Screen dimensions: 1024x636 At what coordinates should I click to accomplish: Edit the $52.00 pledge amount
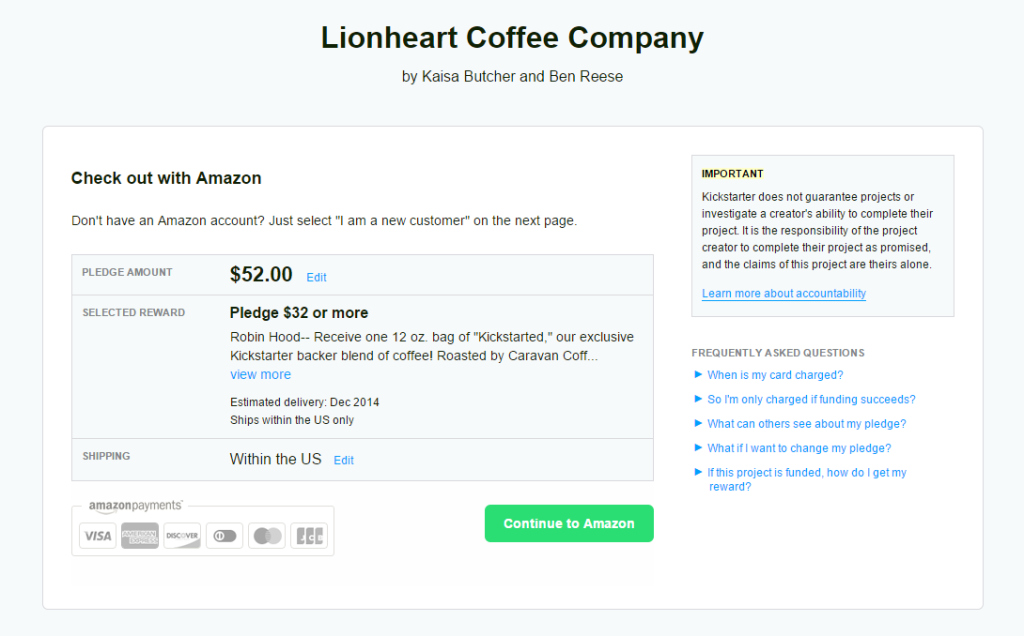coord(316,278)
